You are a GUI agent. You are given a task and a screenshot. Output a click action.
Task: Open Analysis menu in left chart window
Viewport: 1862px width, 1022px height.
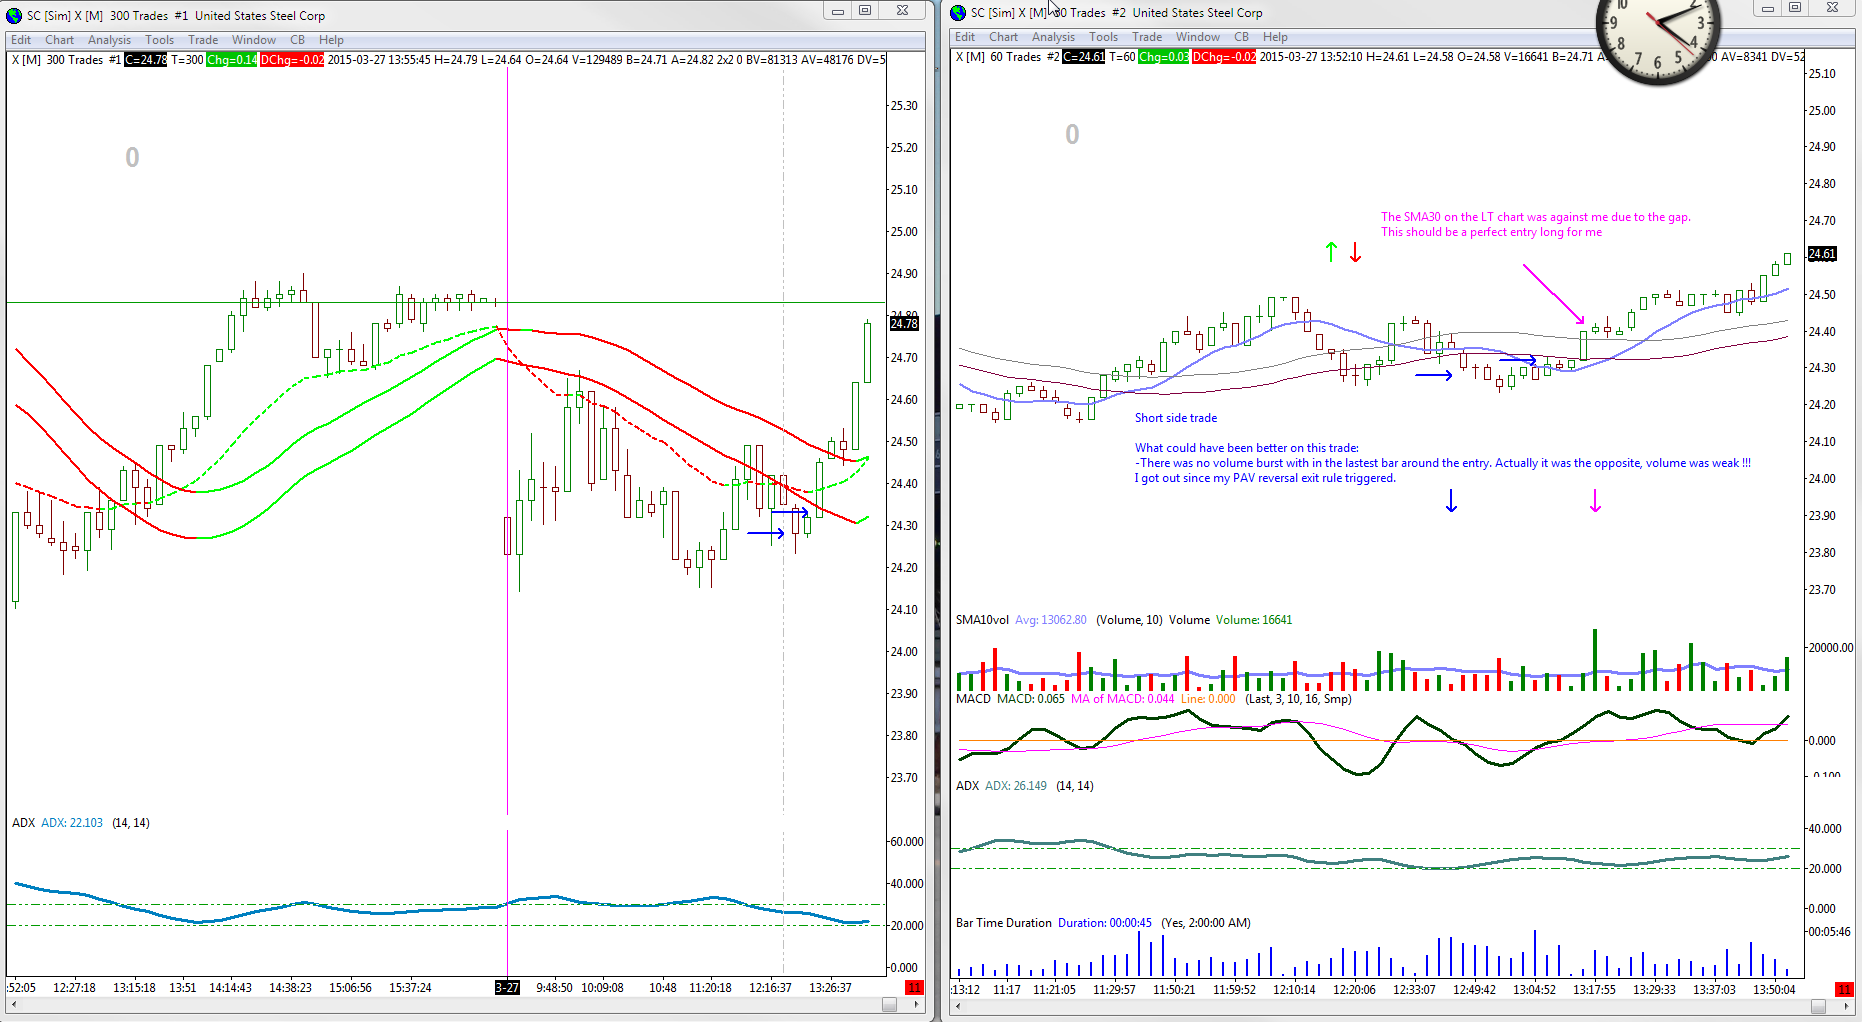[109, 40]
